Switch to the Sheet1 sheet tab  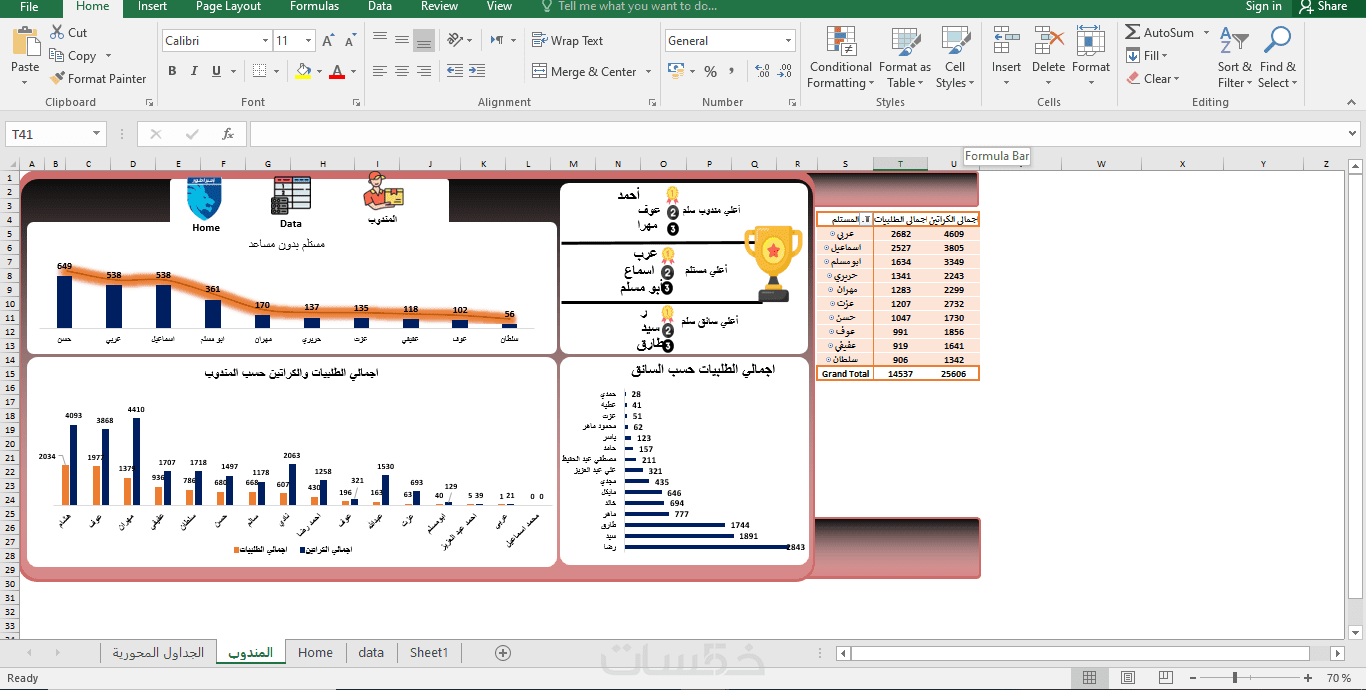(429, 652)
